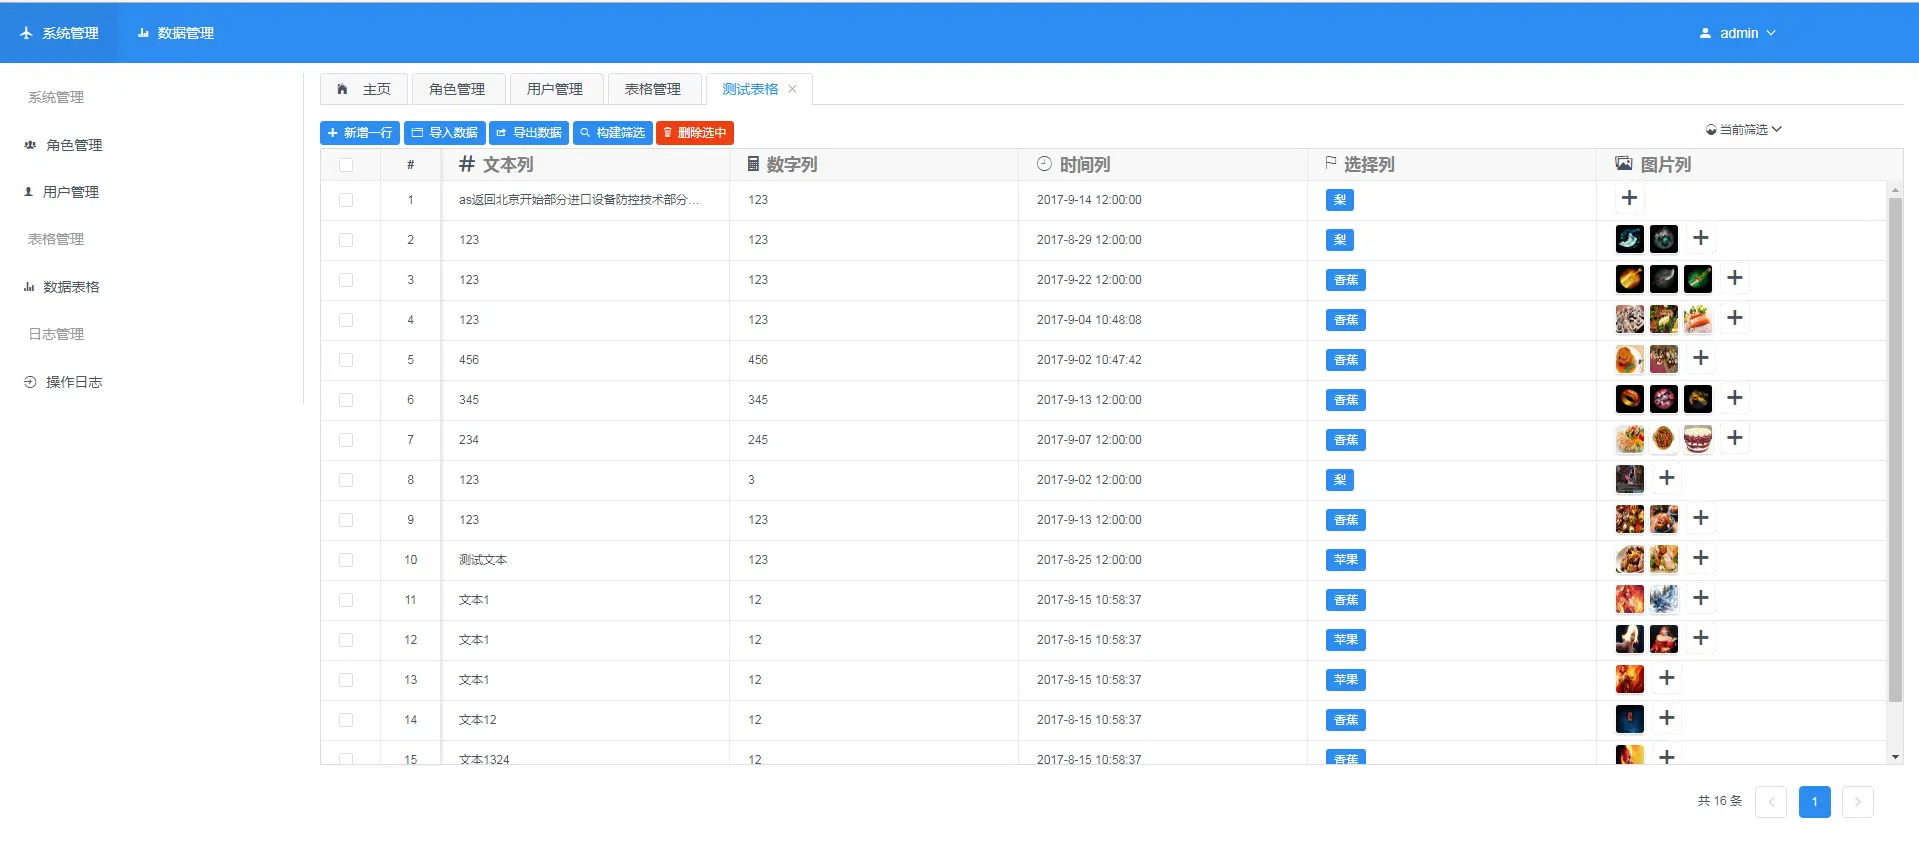This screenshot has width=1919, height=844.
Task: Export data with 导出数据 button
Action: pyautogui.click(x=529, y=133)
